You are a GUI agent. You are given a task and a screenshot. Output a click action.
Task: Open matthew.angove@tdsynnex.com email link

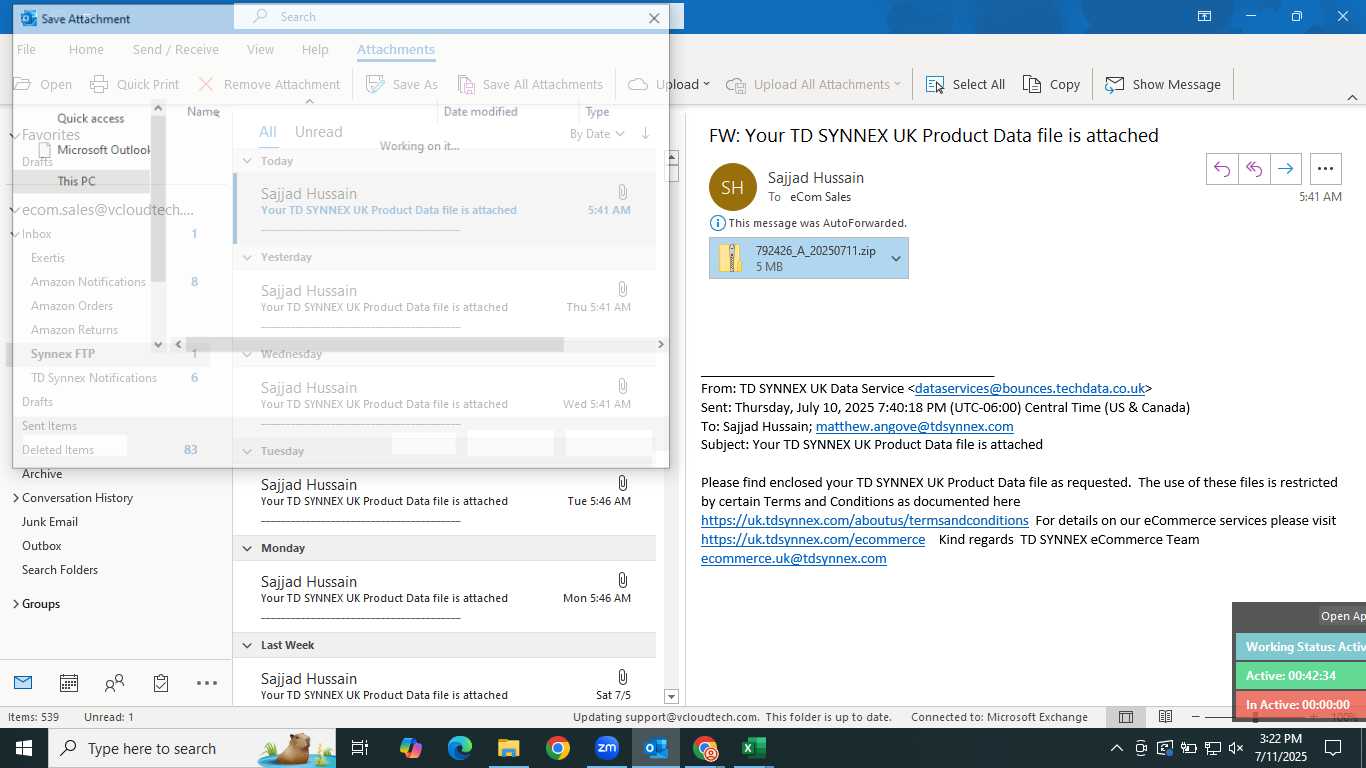tap(915, 426)
